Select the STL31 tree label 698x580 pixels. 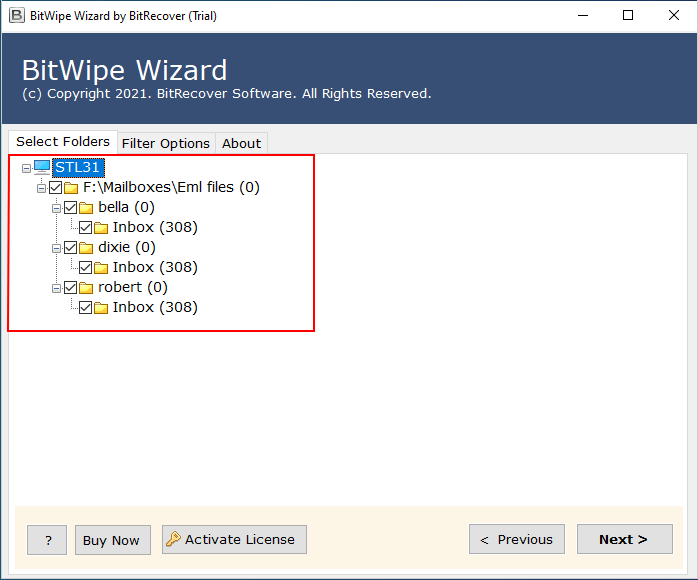coord(78,167)
